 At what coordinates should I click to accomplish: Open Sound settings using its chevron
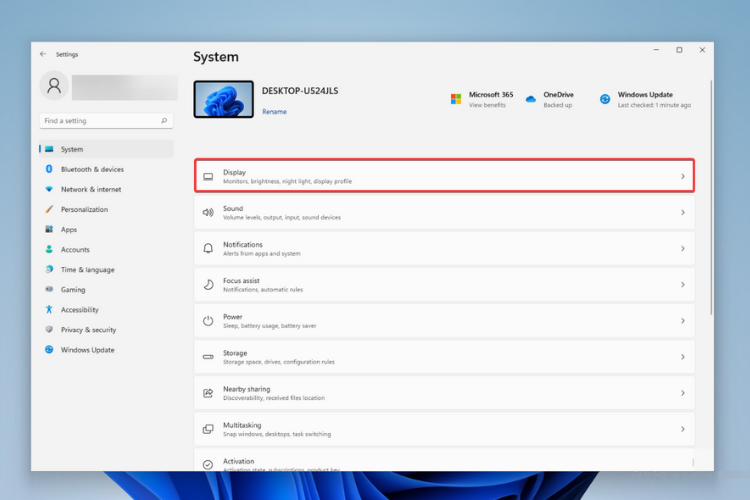point(683,213)
